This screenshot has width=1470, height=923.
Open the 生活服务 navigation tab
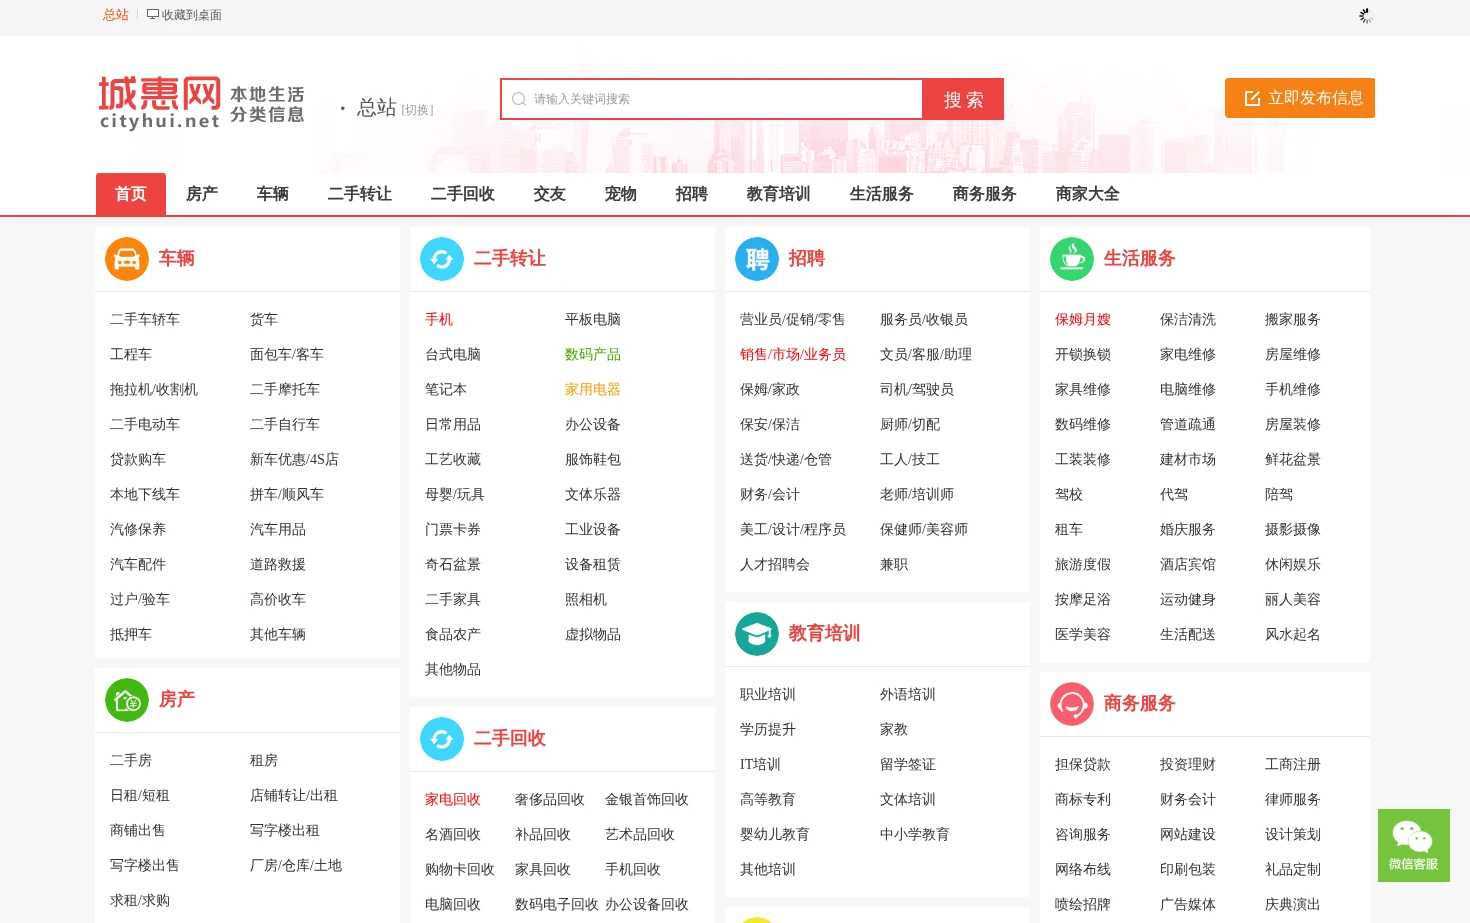pos(882,194)
